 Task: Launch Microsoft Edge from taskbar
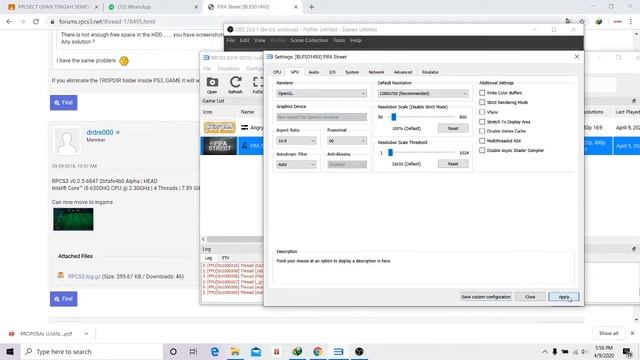coord(215,351)
